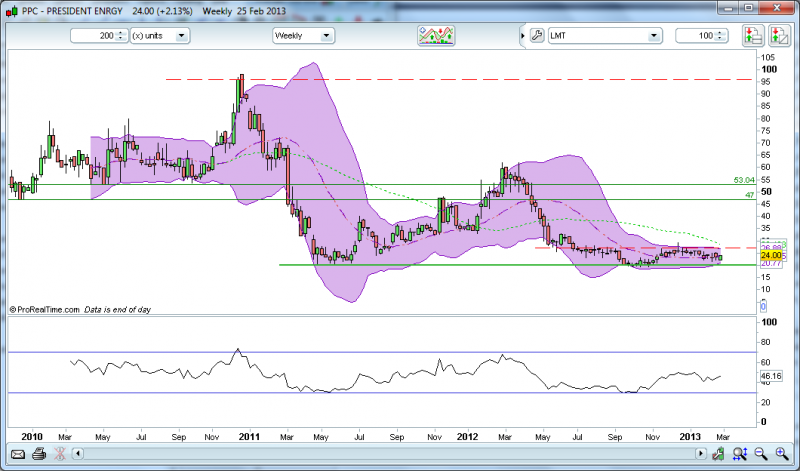
Task: Click the 46.16 RSI value label
Action: (771, 377)
